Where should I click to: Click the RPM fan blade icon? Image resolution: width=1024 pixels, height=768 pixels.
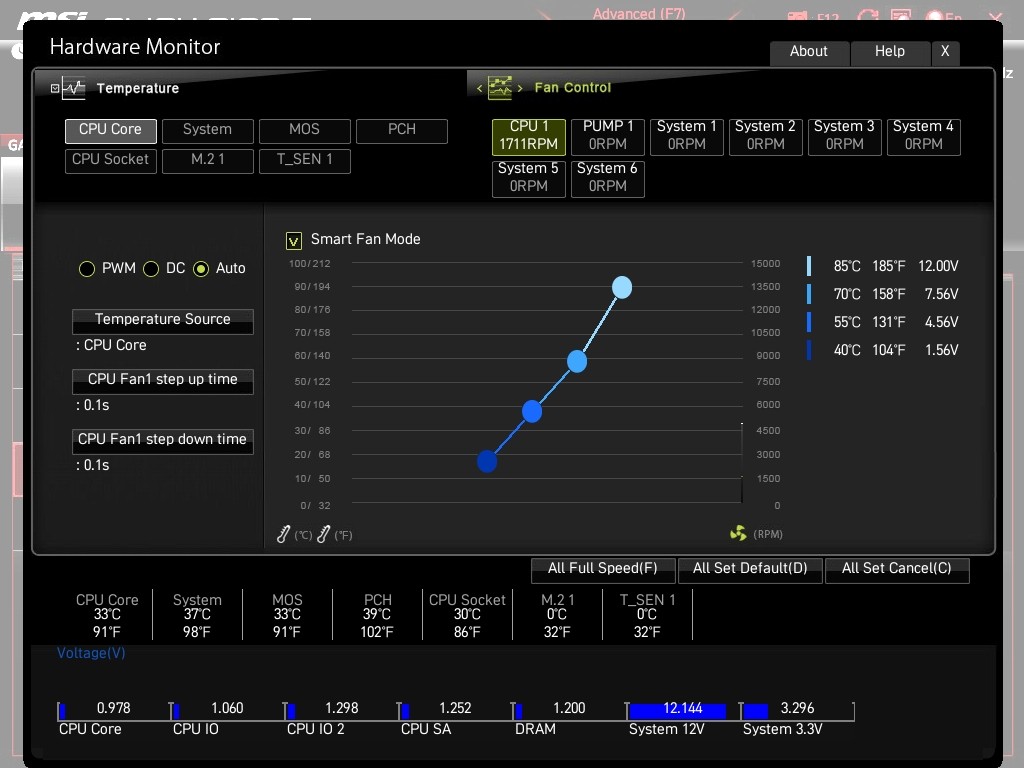(739, 534)
